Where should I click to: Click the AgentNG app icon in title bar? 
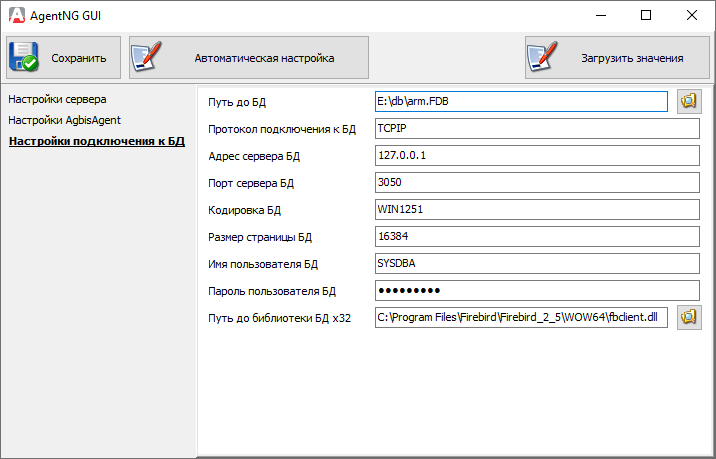tap(16, 15)
